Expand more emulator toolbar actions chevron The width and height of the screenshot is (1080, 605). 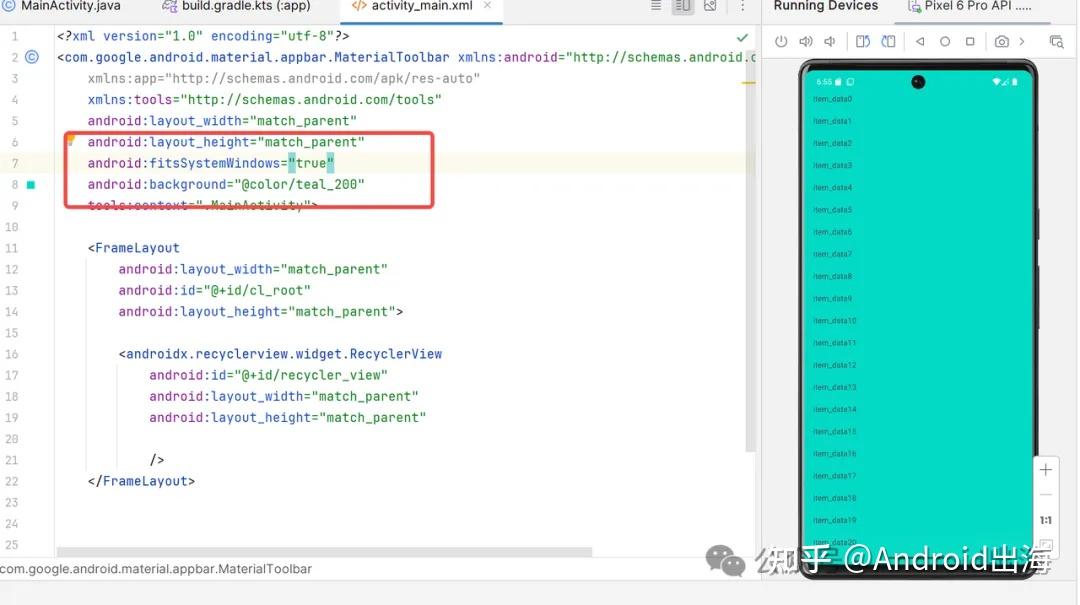(1022, 42)
